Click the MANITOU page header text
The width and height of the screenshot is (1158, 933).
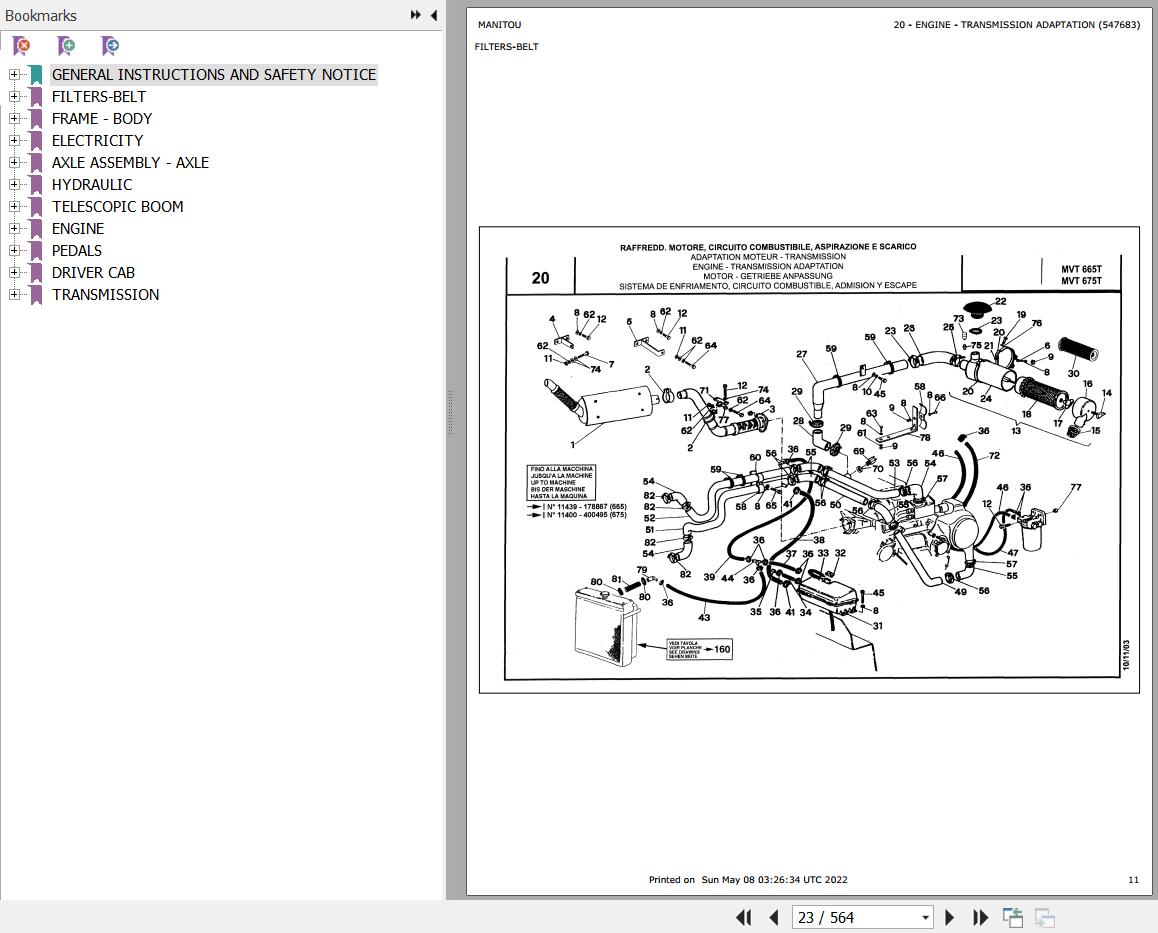click(x=499, y=24)
